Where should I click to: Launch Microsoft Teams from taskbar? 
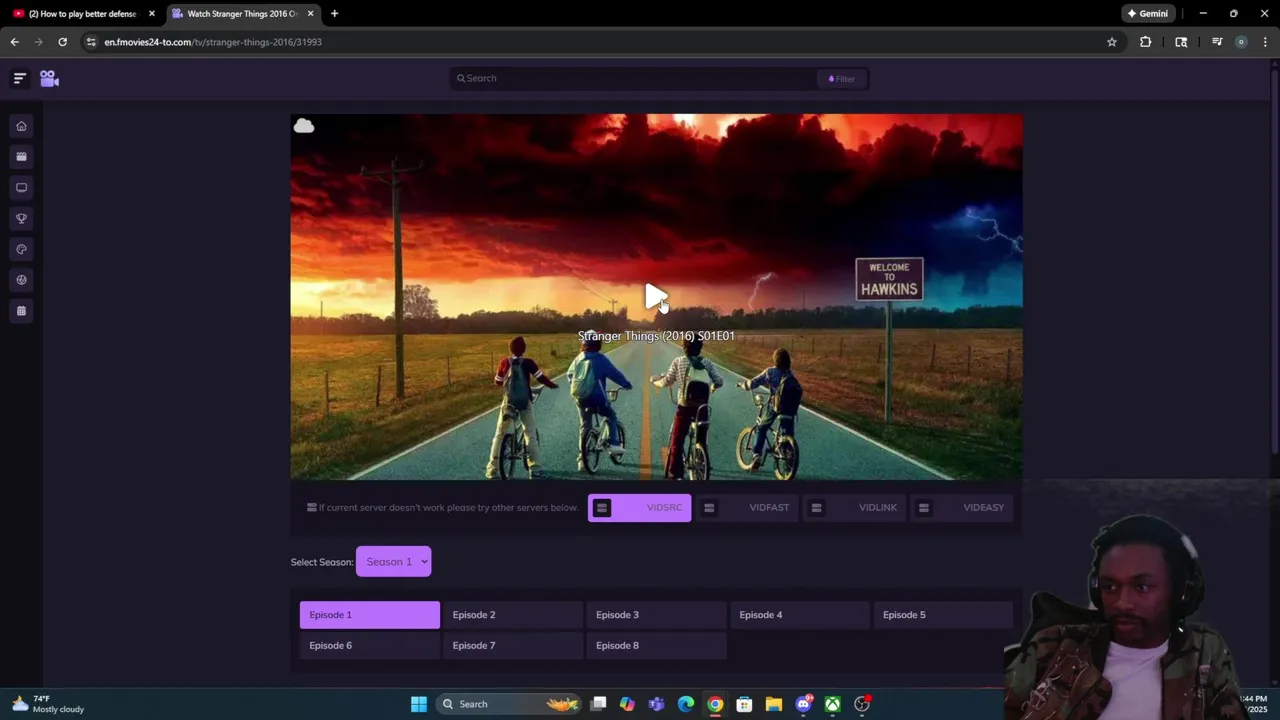[x=656, y=704]
